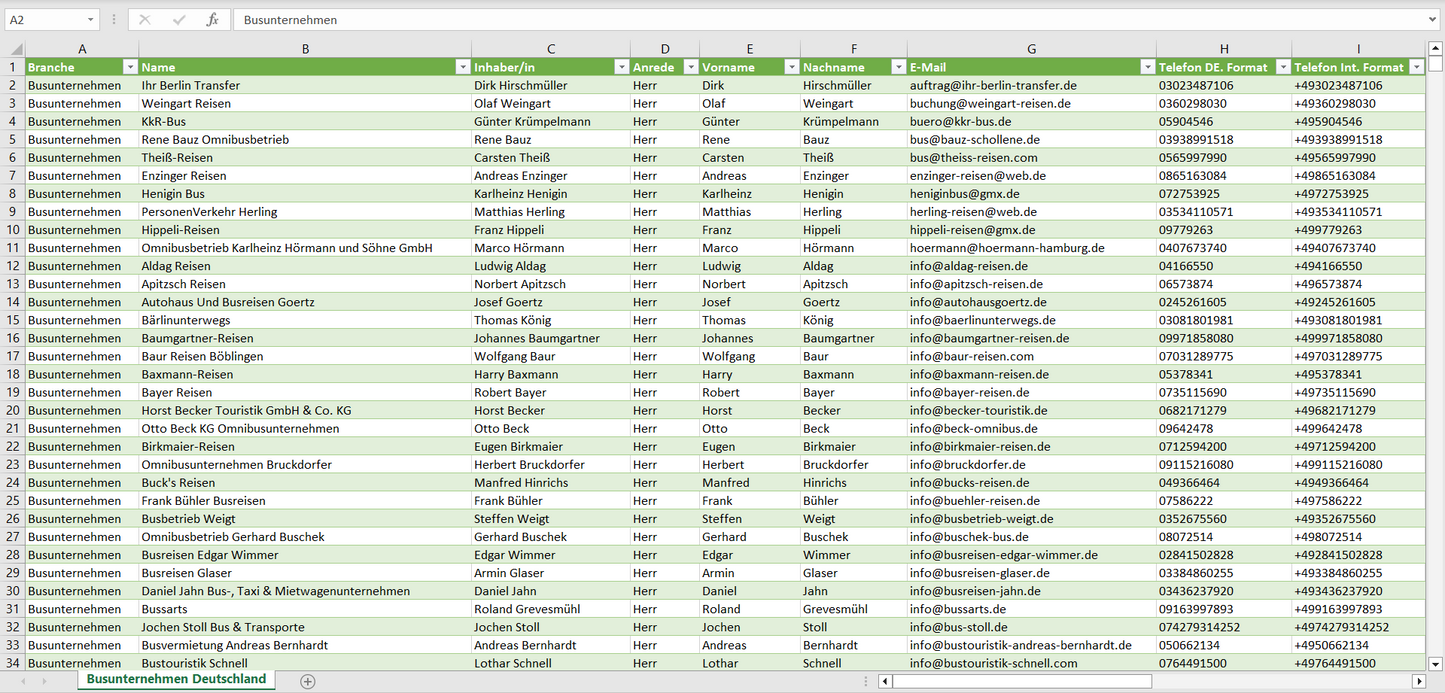Click the Enter checkmark icon in formula bar

tap(179, 20)
